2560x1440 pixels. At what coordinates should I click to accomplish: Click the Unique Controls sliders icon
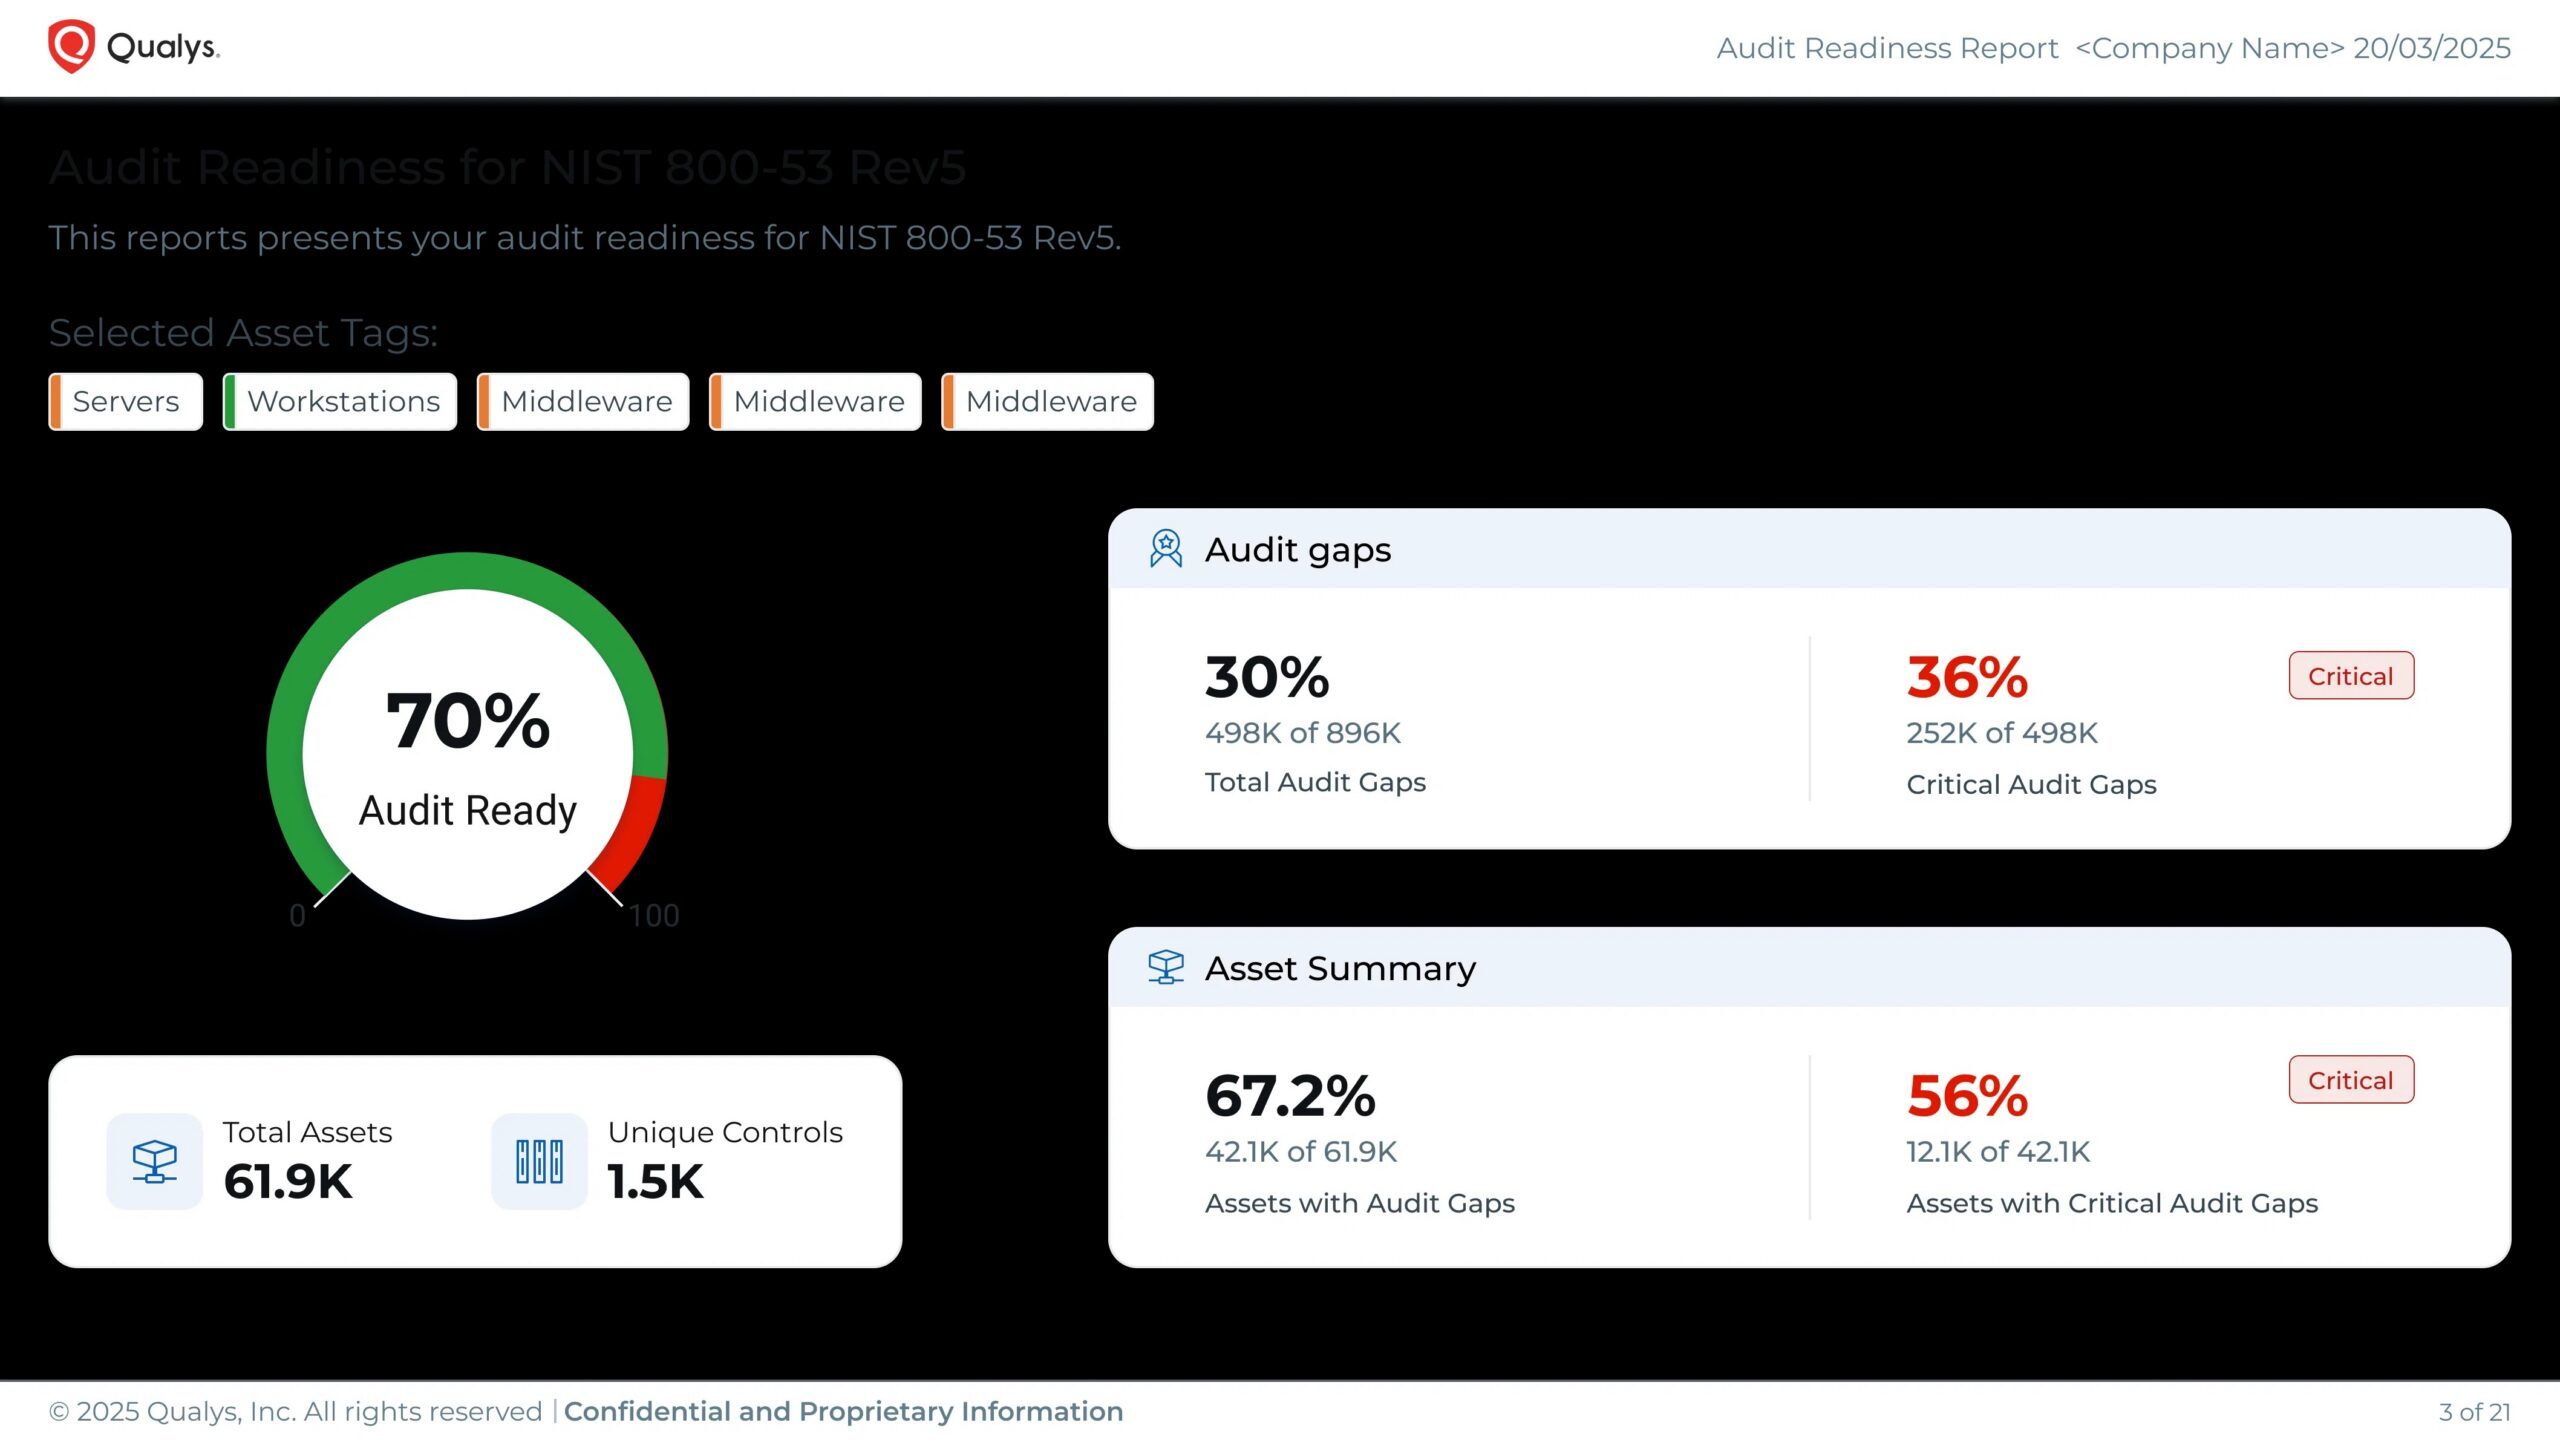[538, 1160]
